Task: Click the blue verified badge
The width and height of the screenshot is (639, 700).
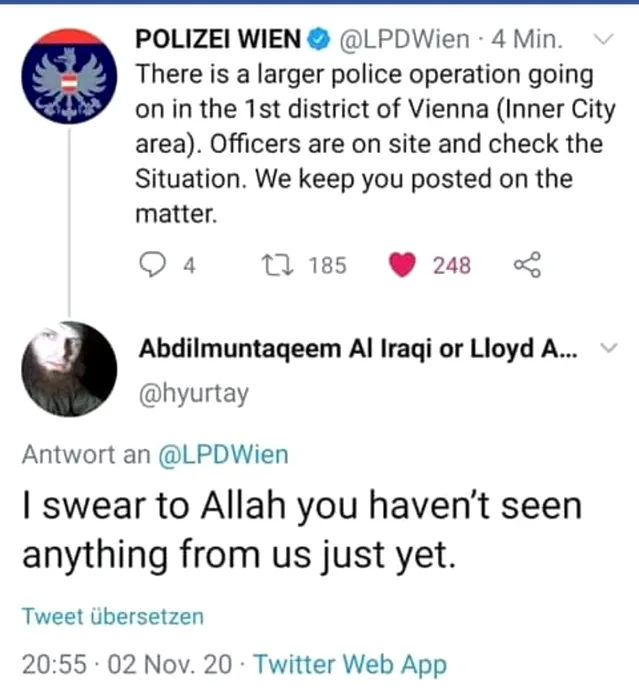Action: pyautogui.click(x=318, y=39)
